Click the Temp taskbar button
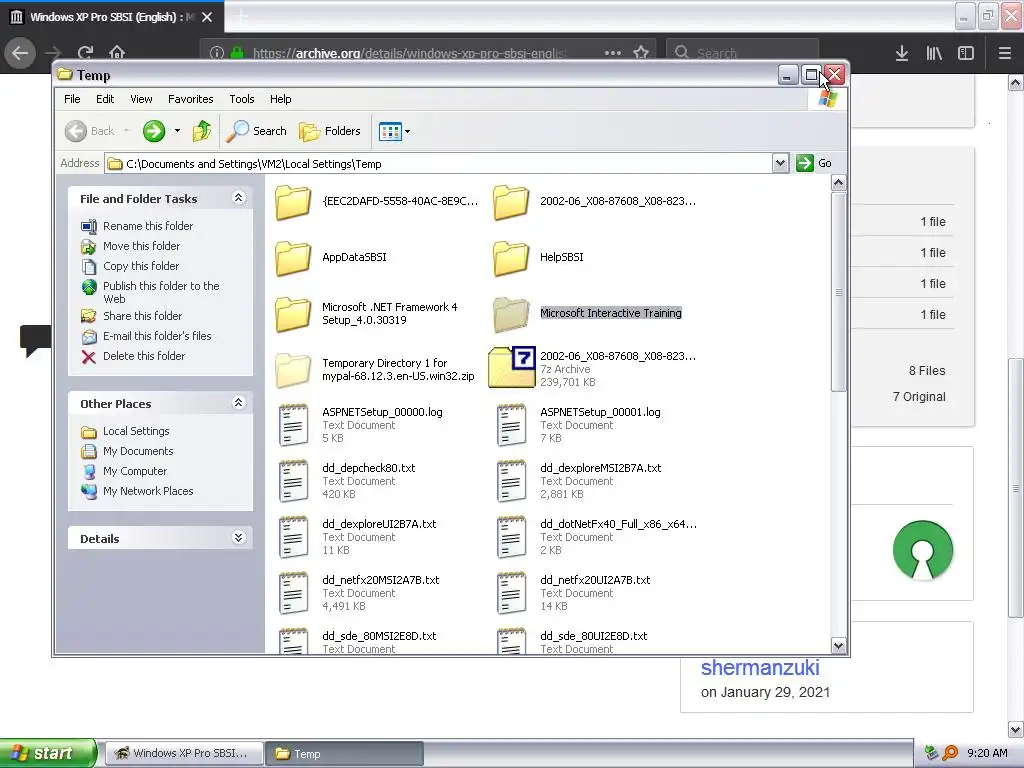The width and height of the screenshot is (1024, 768). [345, 754]
